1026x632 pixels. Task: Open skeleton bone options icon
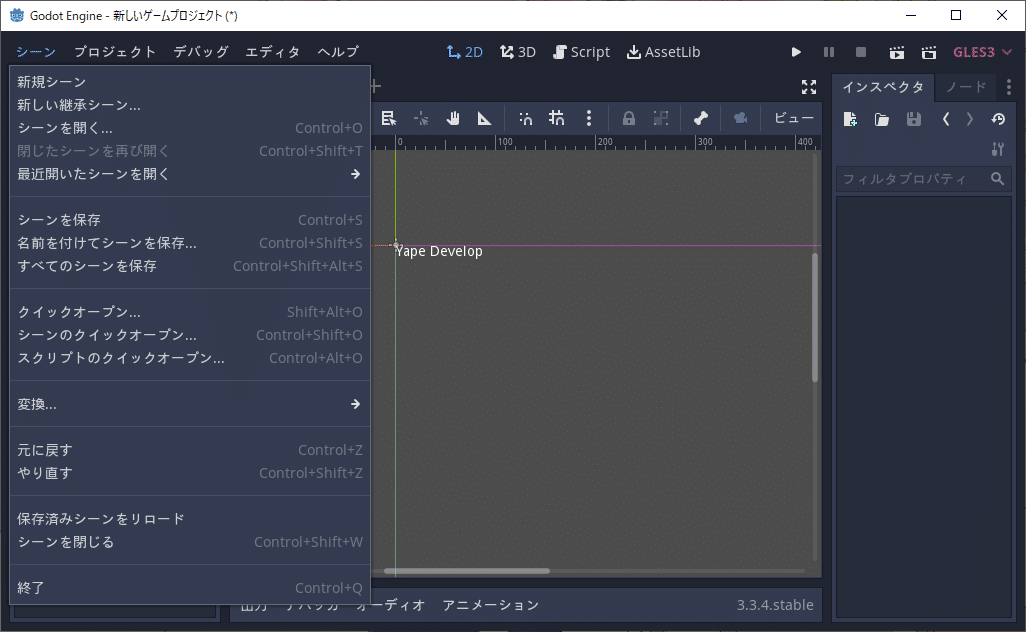coord(701,118)
